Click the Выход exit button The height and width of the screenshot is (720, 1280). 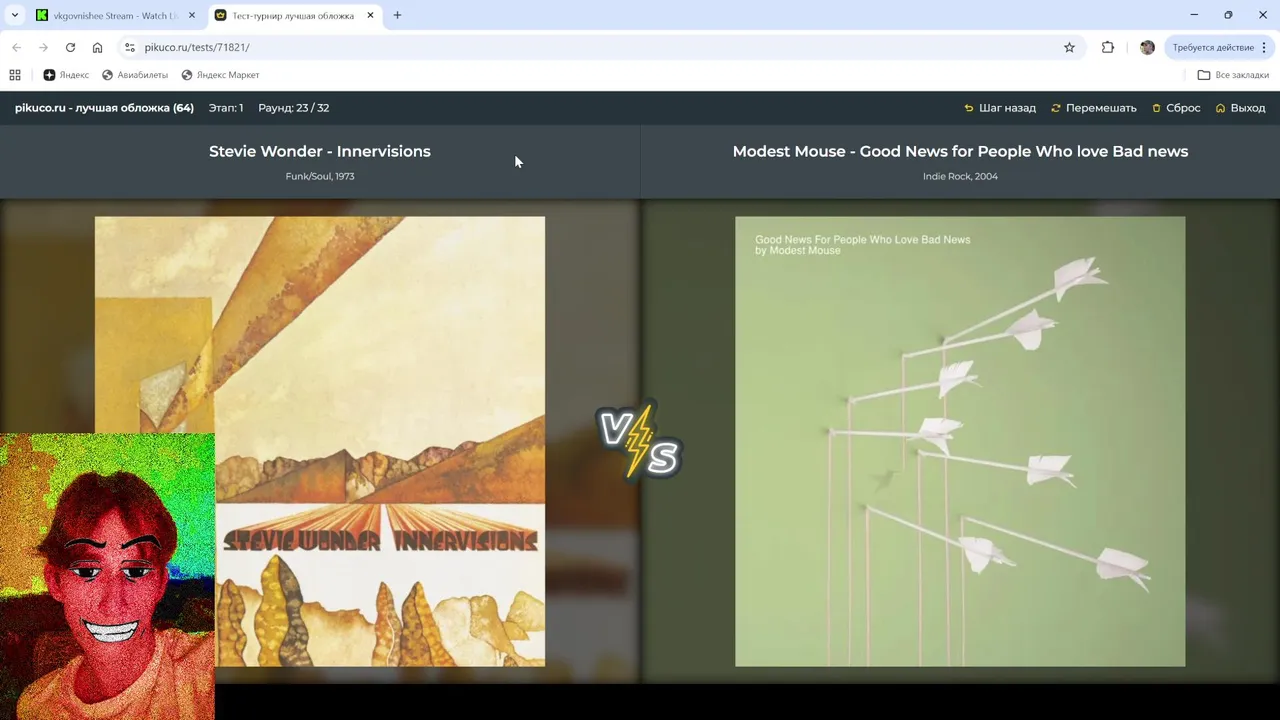pyautogui.click(x=1240, y=108)
